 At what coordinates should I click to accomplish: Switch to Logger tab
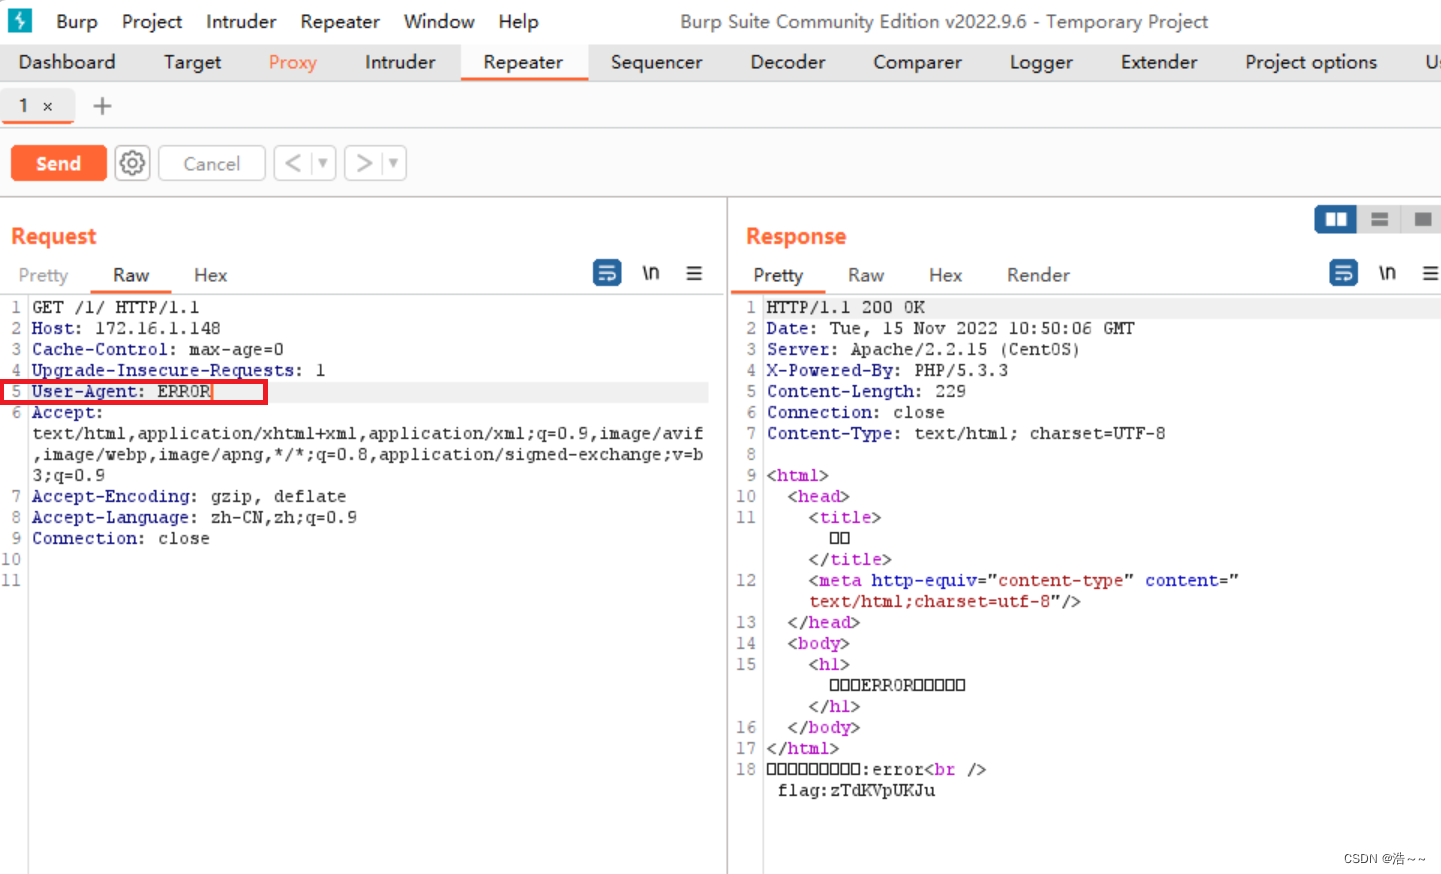(x=1041, y=62)
